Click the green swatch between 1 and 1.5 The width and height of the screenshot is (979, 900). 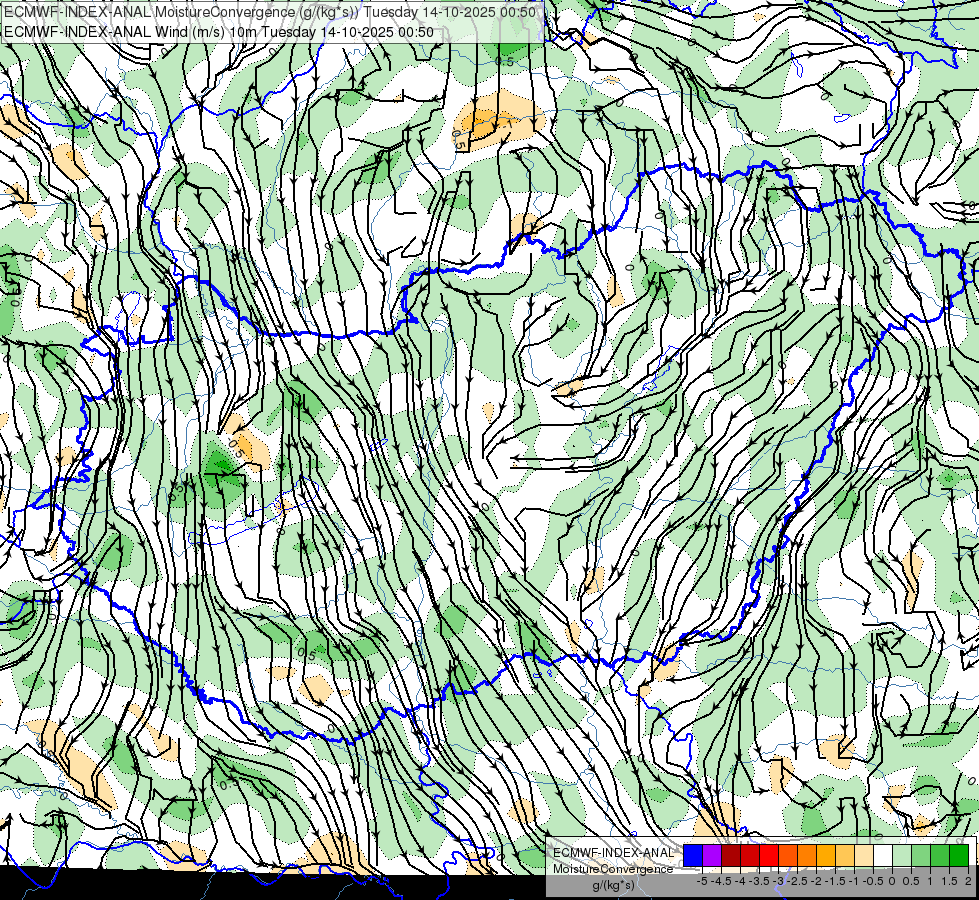940,855
